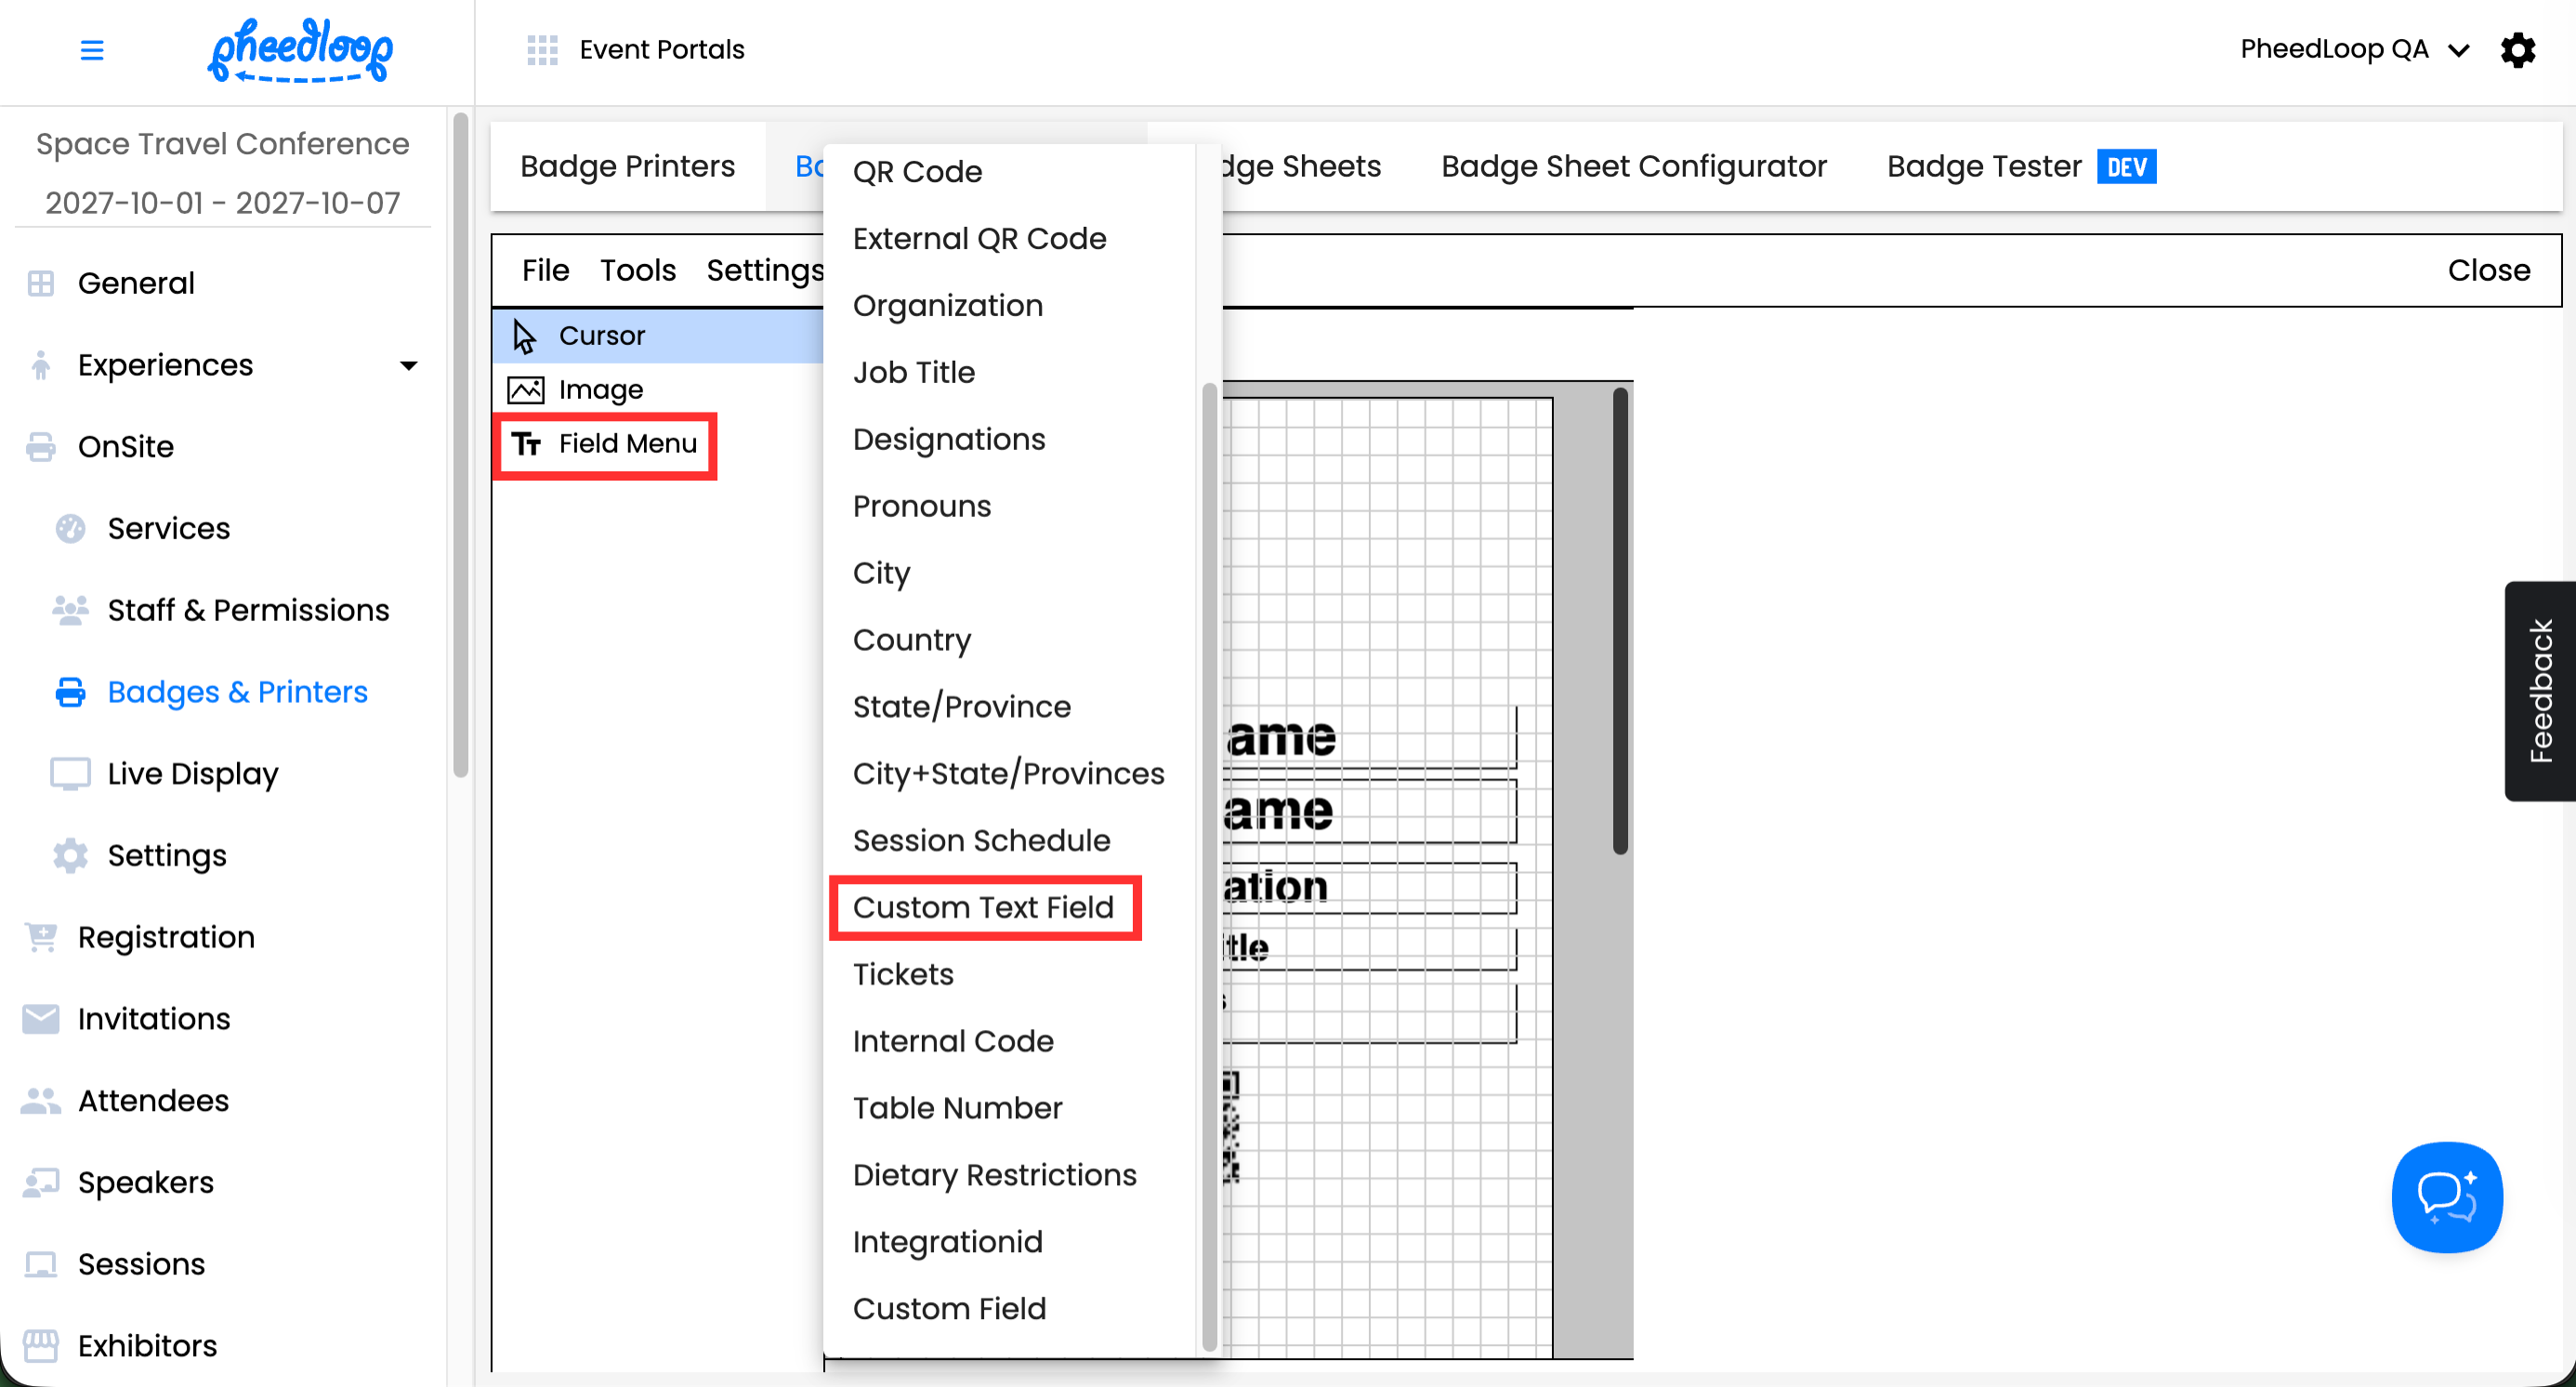Choose Custom Text Field from list
The height and width of the screenshot is (1387, 2576).
(983, 908)
